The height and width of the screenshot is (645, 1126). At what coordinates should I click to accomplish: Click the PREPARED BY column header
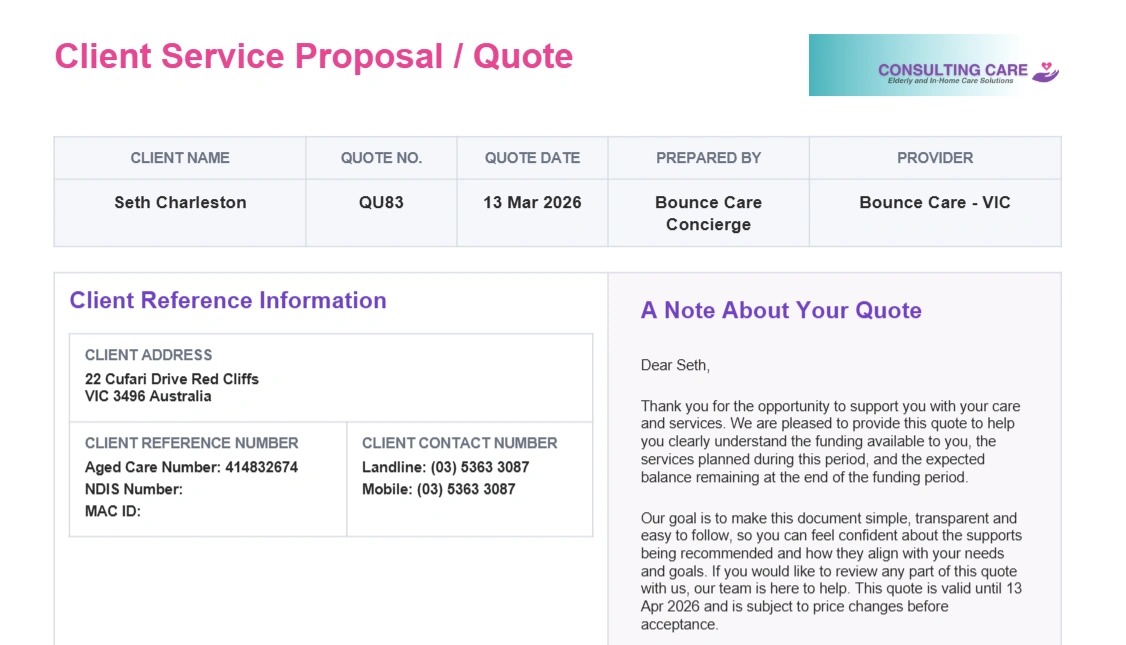pyautogui.click(x=708, y=158)
